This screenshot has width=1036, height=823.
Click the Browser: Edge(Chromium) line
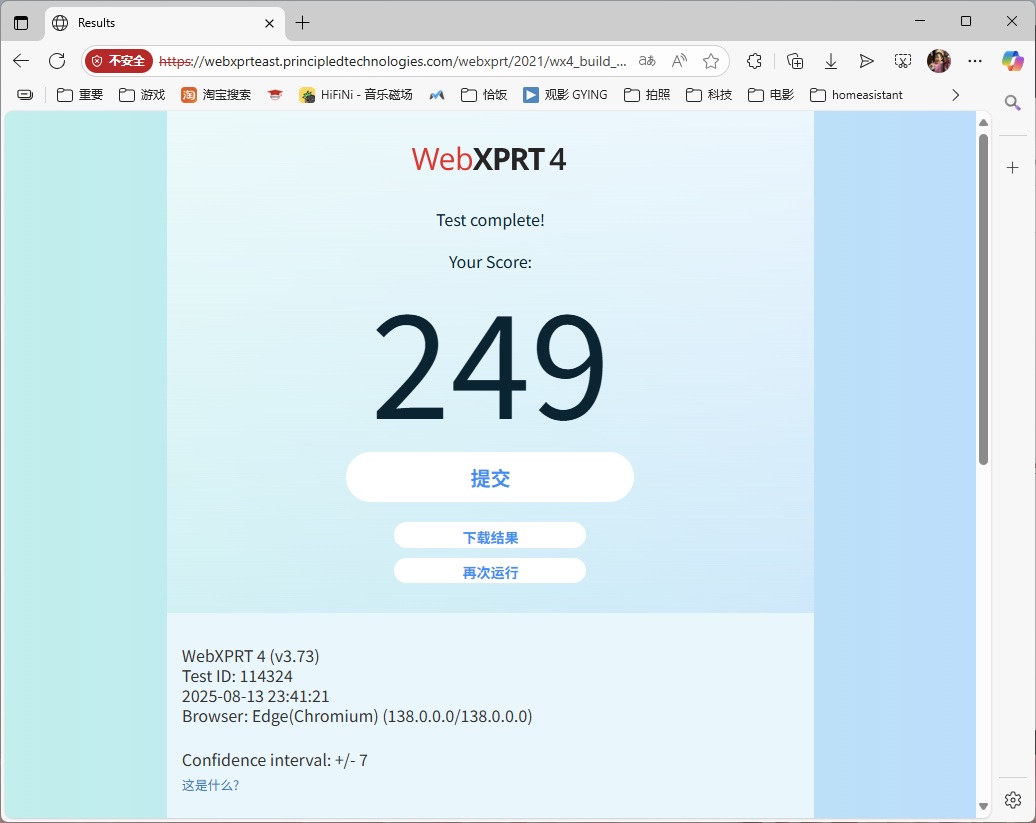coord(357,717)
